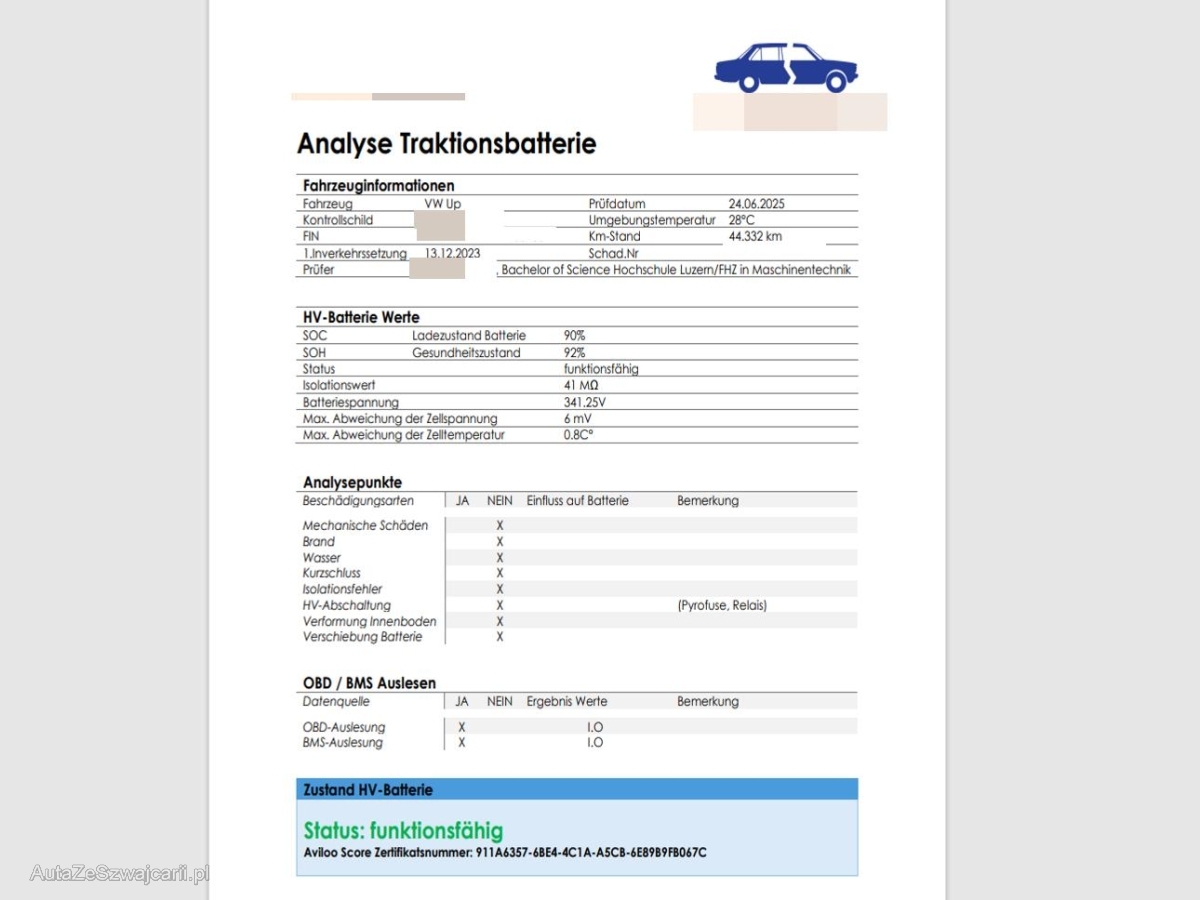This screenshot has height=900, width=1200.
Task: Click the blue car logo icon
Action: 786,68
